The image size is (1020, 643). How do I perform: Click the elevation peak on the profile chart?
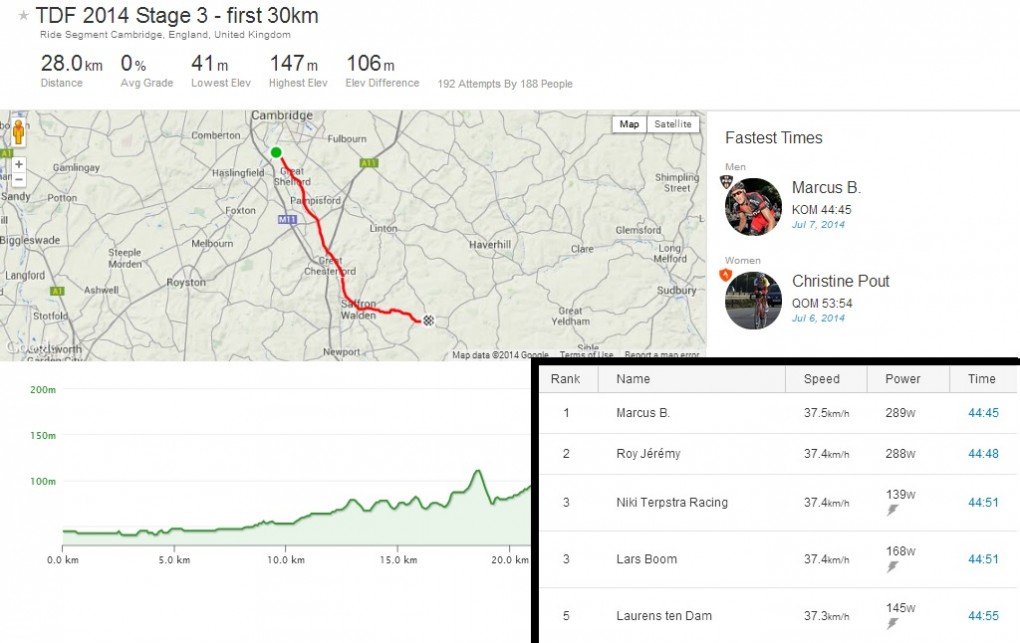[479, 471]
